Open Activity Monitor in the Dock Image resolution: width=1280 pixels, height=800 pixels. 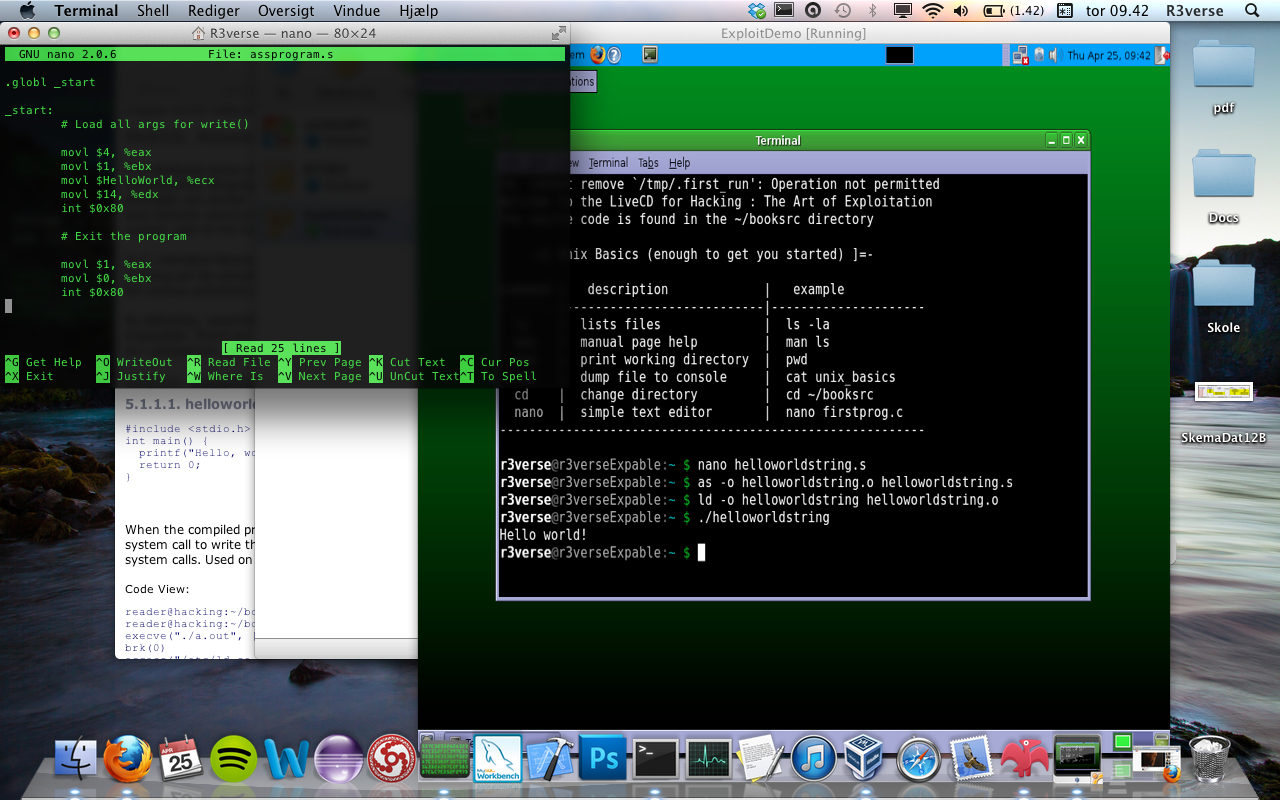click(708, 759)
